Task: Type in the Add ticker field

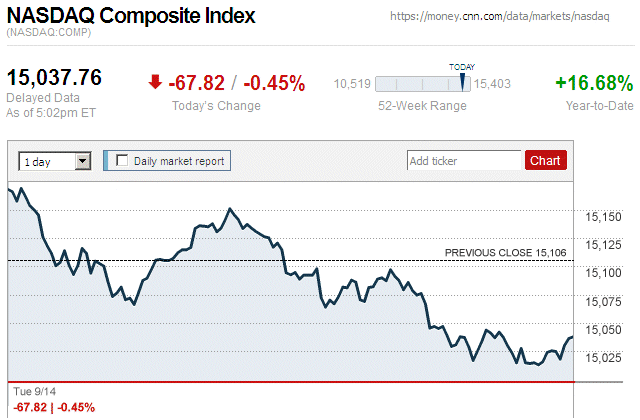Action: (x=464, y=160)
